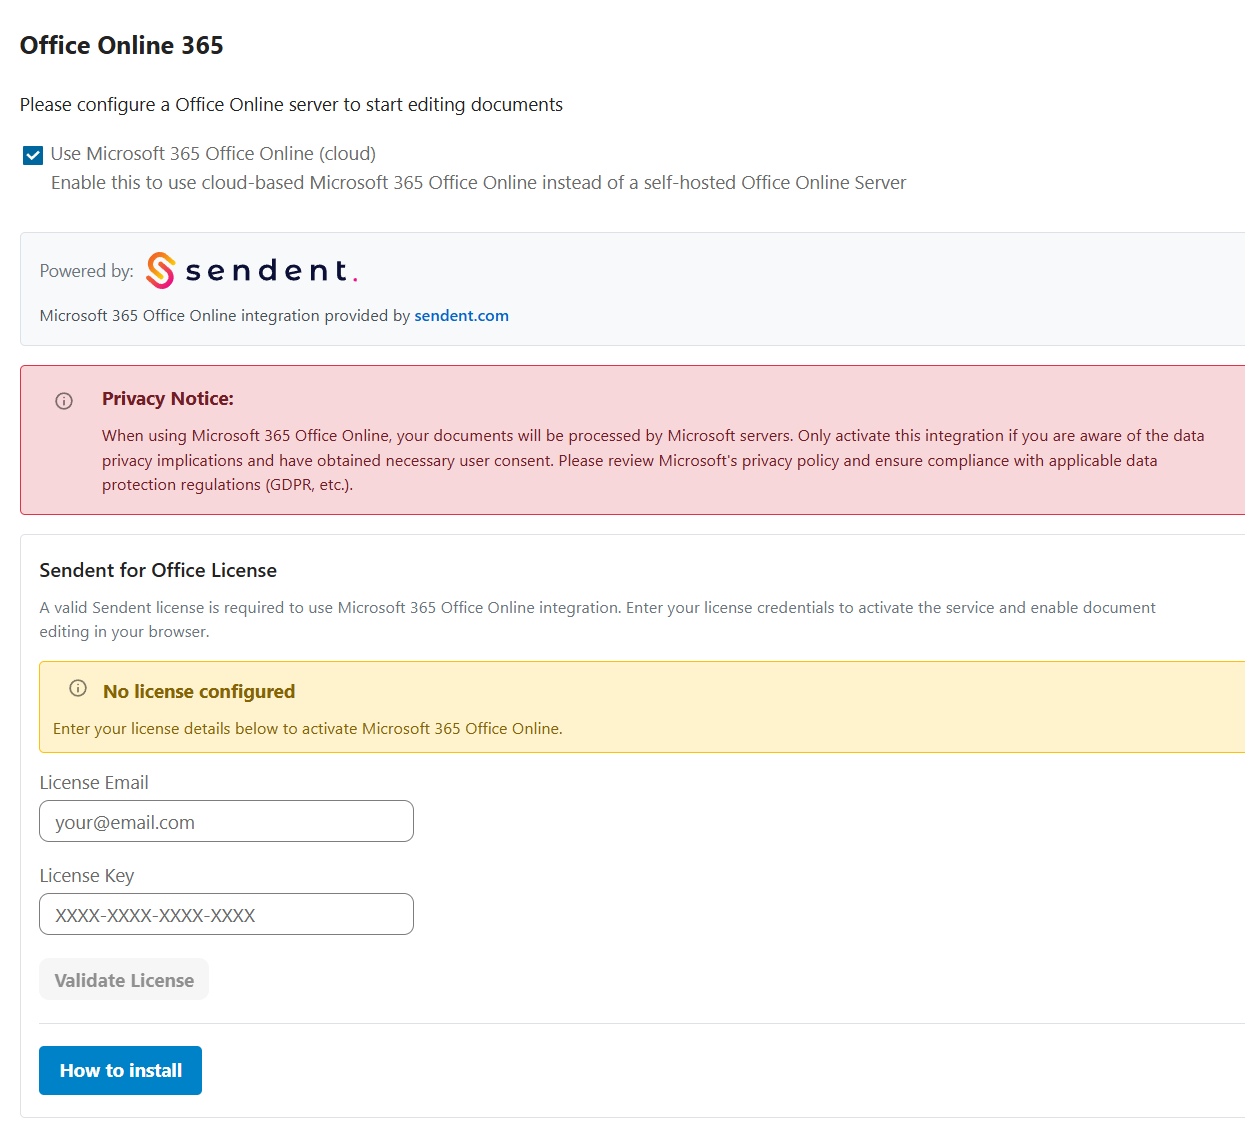1245x1121 pixels.
Task: Click the Sendent for Office License heading
Action: 158,571
